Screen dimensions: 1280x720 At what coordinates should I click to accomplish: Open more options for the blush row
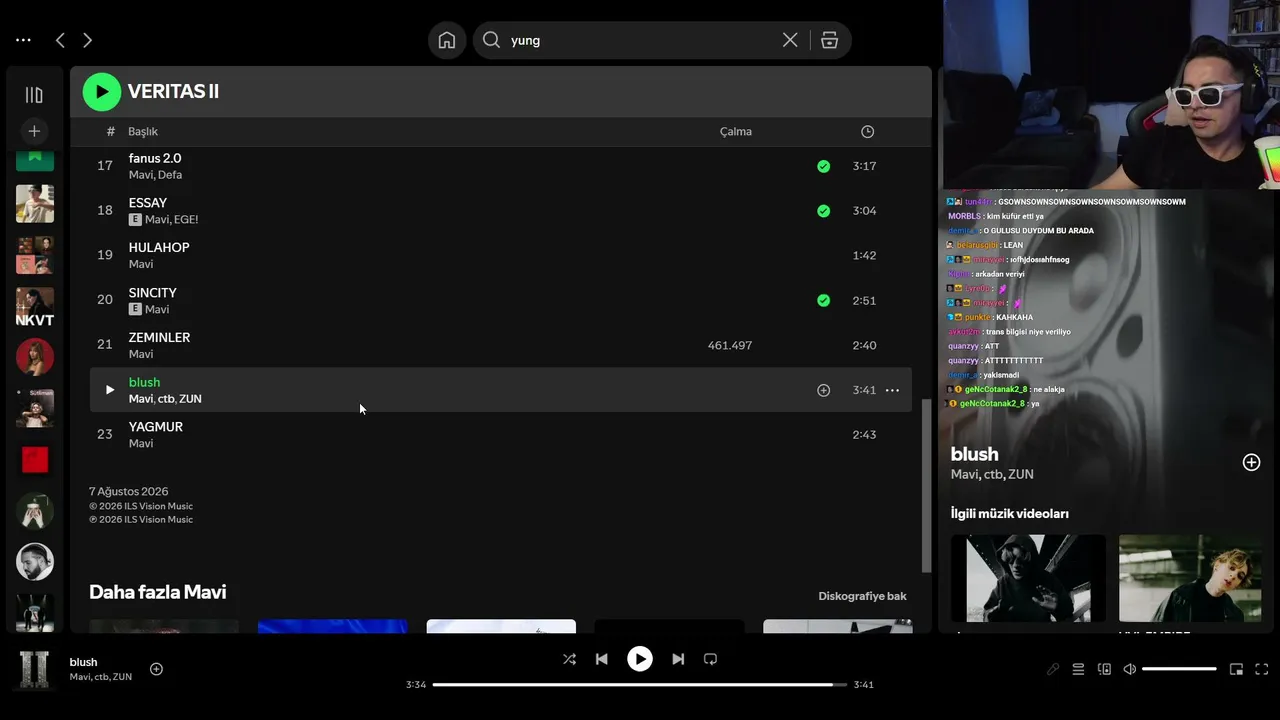pyautogui.click(x=892, y=390)
